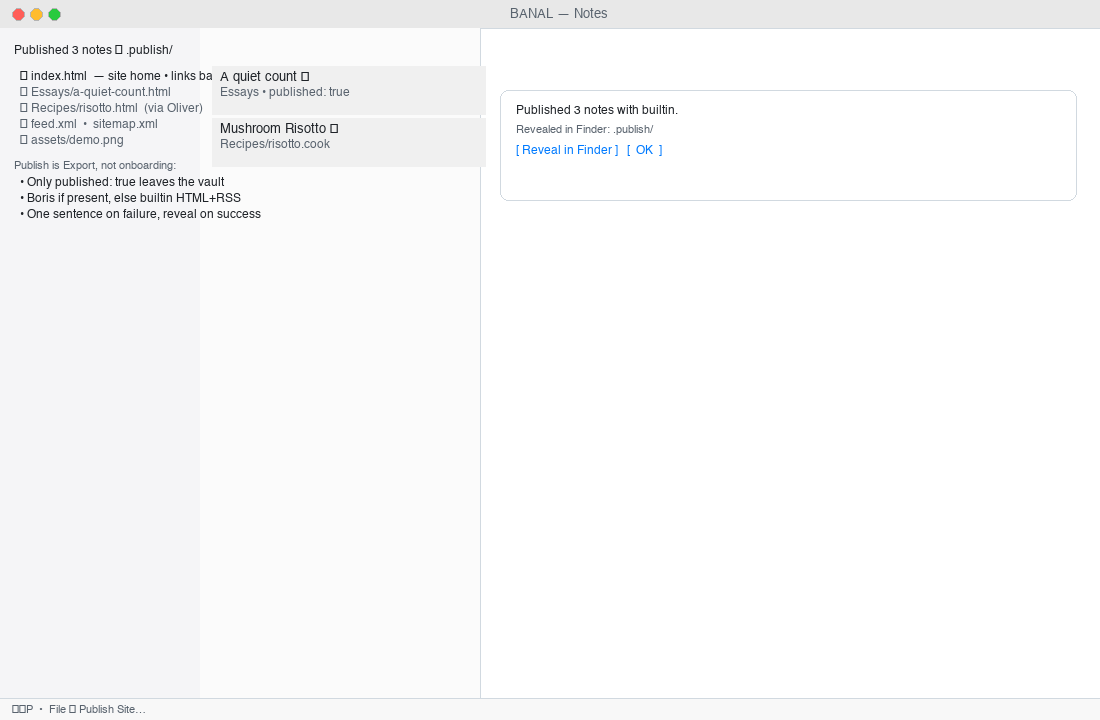Image resolution: width=1100 pixels, height=720 pixels.
Task: Click 'Boris if present, else builtin HTML+RSS' line
Action: pos(130,198)
